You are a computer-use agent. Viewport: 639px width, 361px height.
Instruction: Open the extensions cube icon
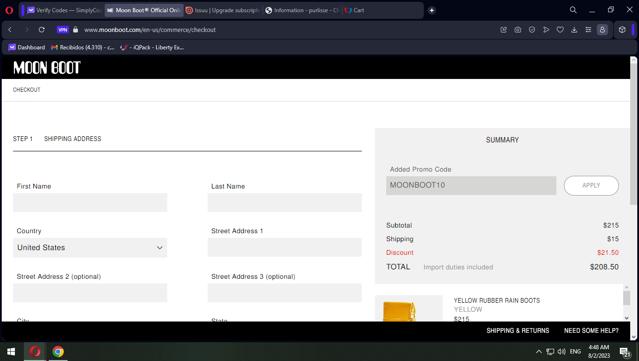pos(622,30)
